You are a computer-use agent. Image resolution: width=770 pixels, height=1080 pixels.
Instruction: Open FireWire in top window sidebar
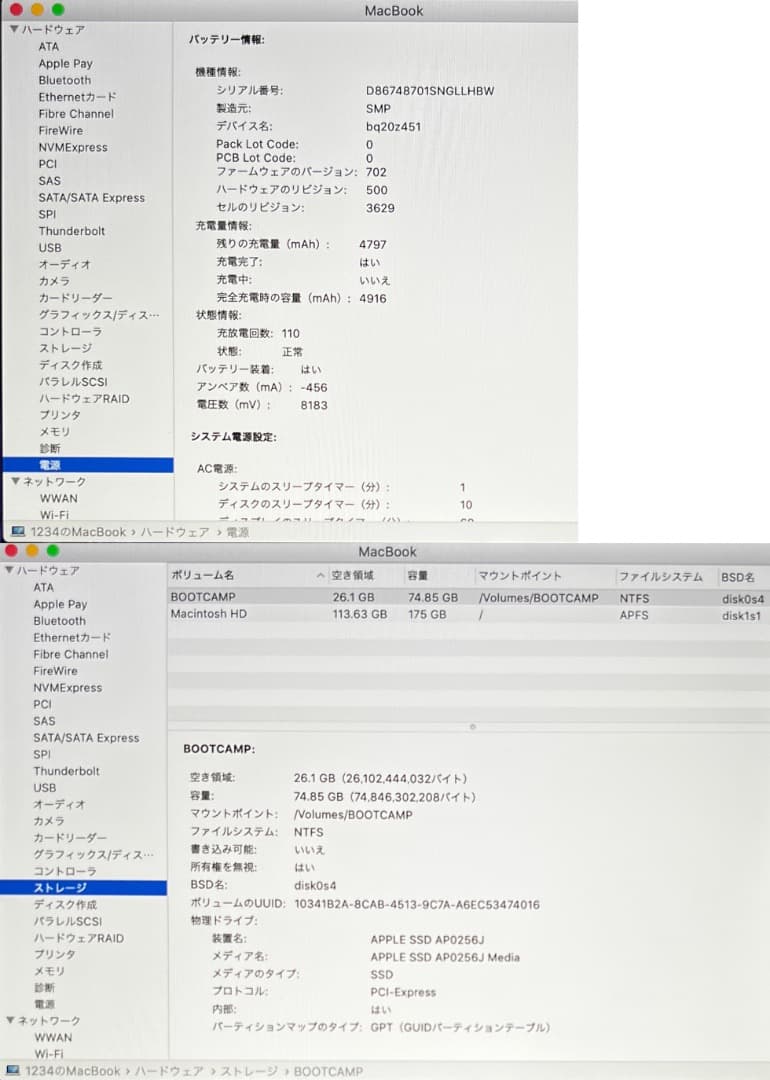pyautogui.click(x=61, y=130)
